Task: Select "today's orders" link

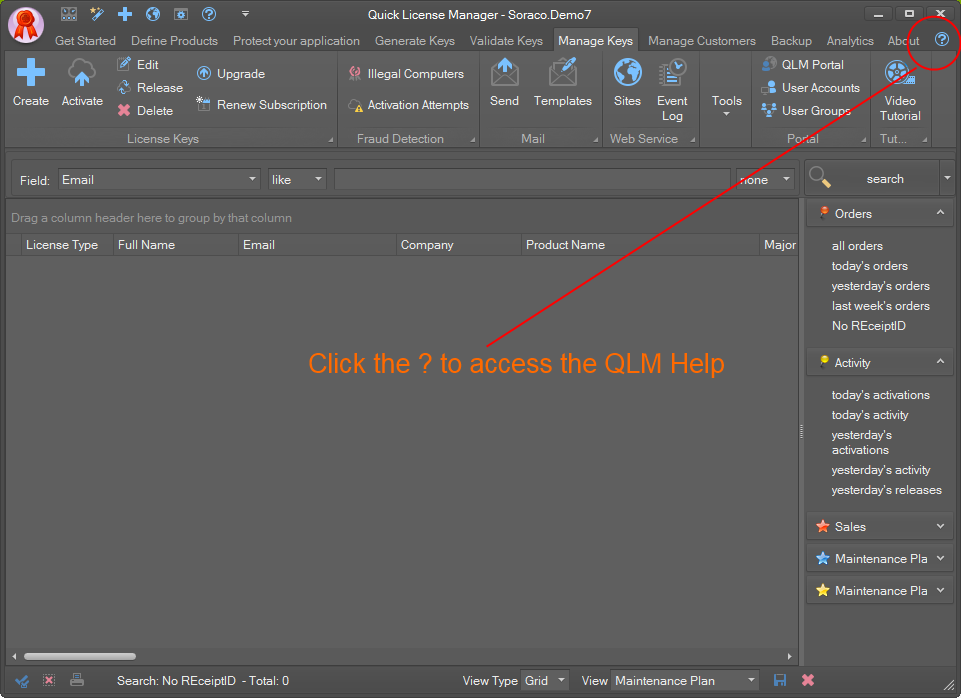Action: click(869, 266)
